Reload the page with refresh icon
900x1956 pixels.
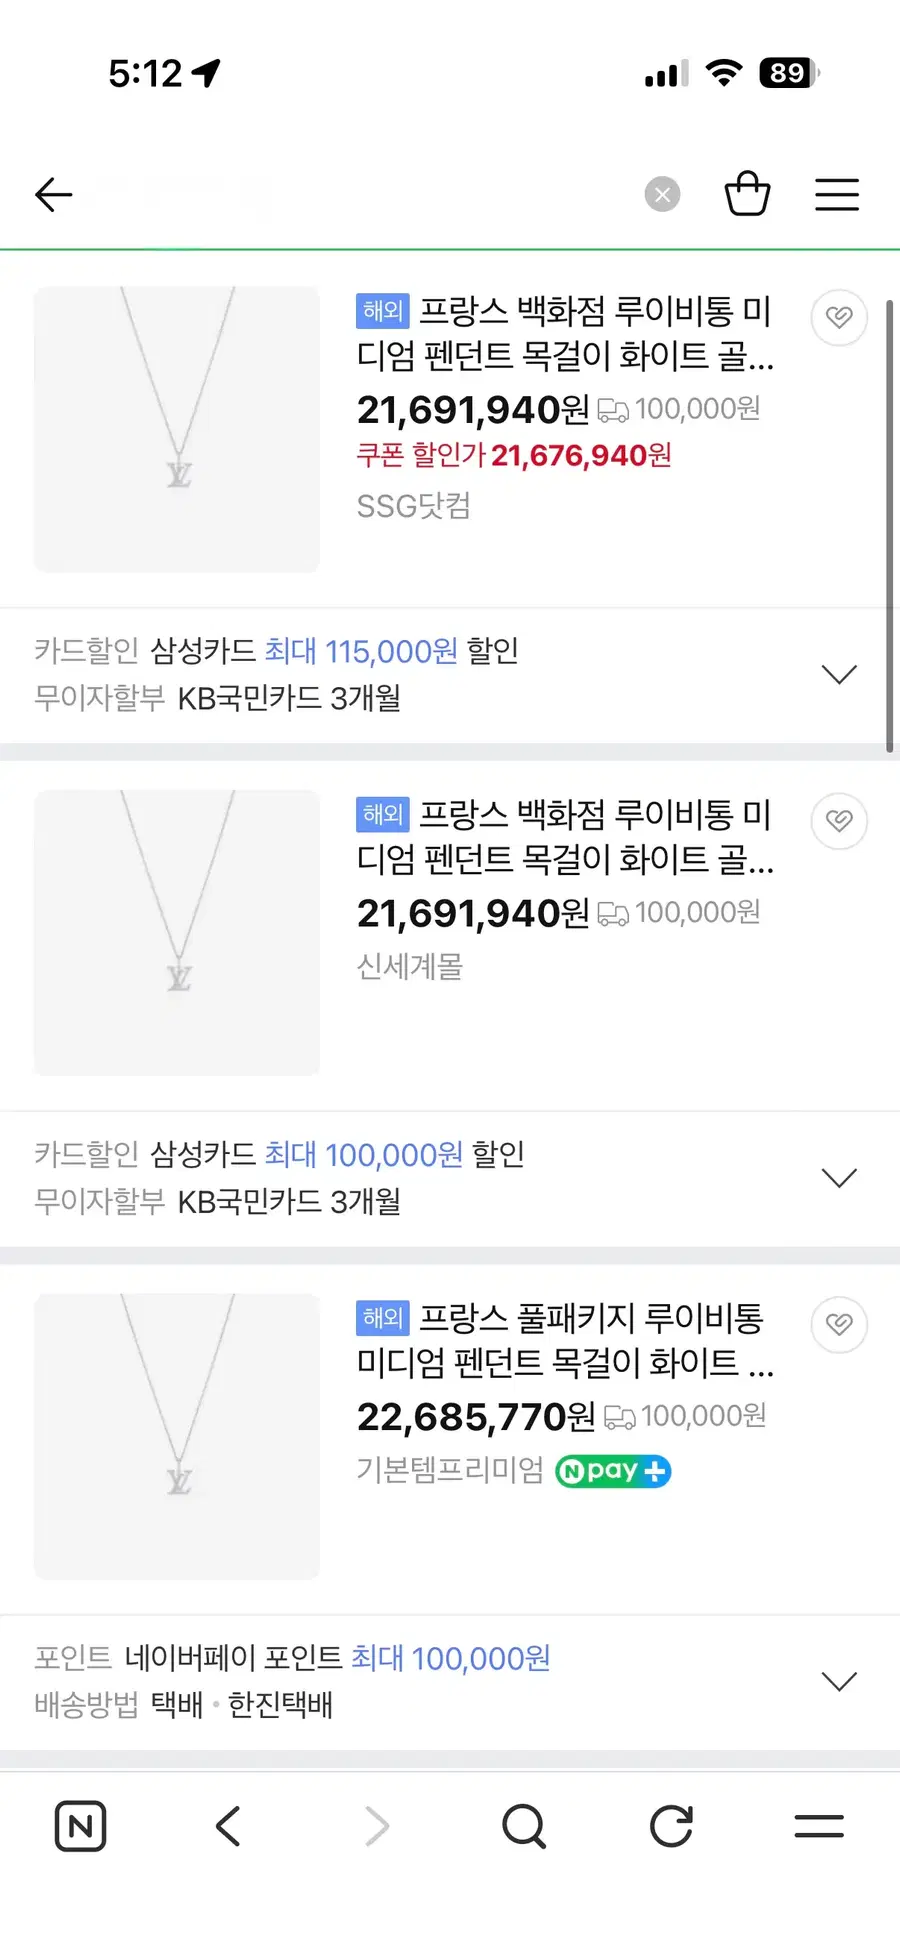(x=671, y=1826)
